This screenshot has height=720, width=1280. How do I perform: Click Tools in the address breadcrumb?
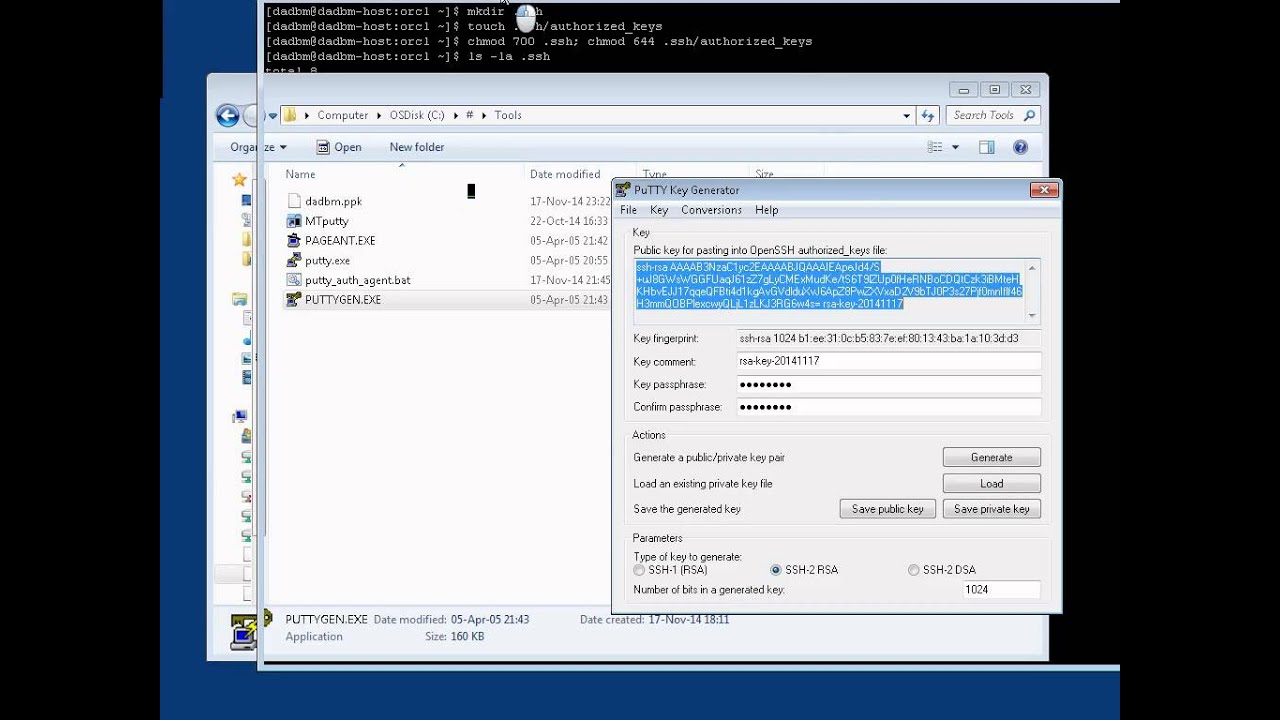[x=508, y=115]
